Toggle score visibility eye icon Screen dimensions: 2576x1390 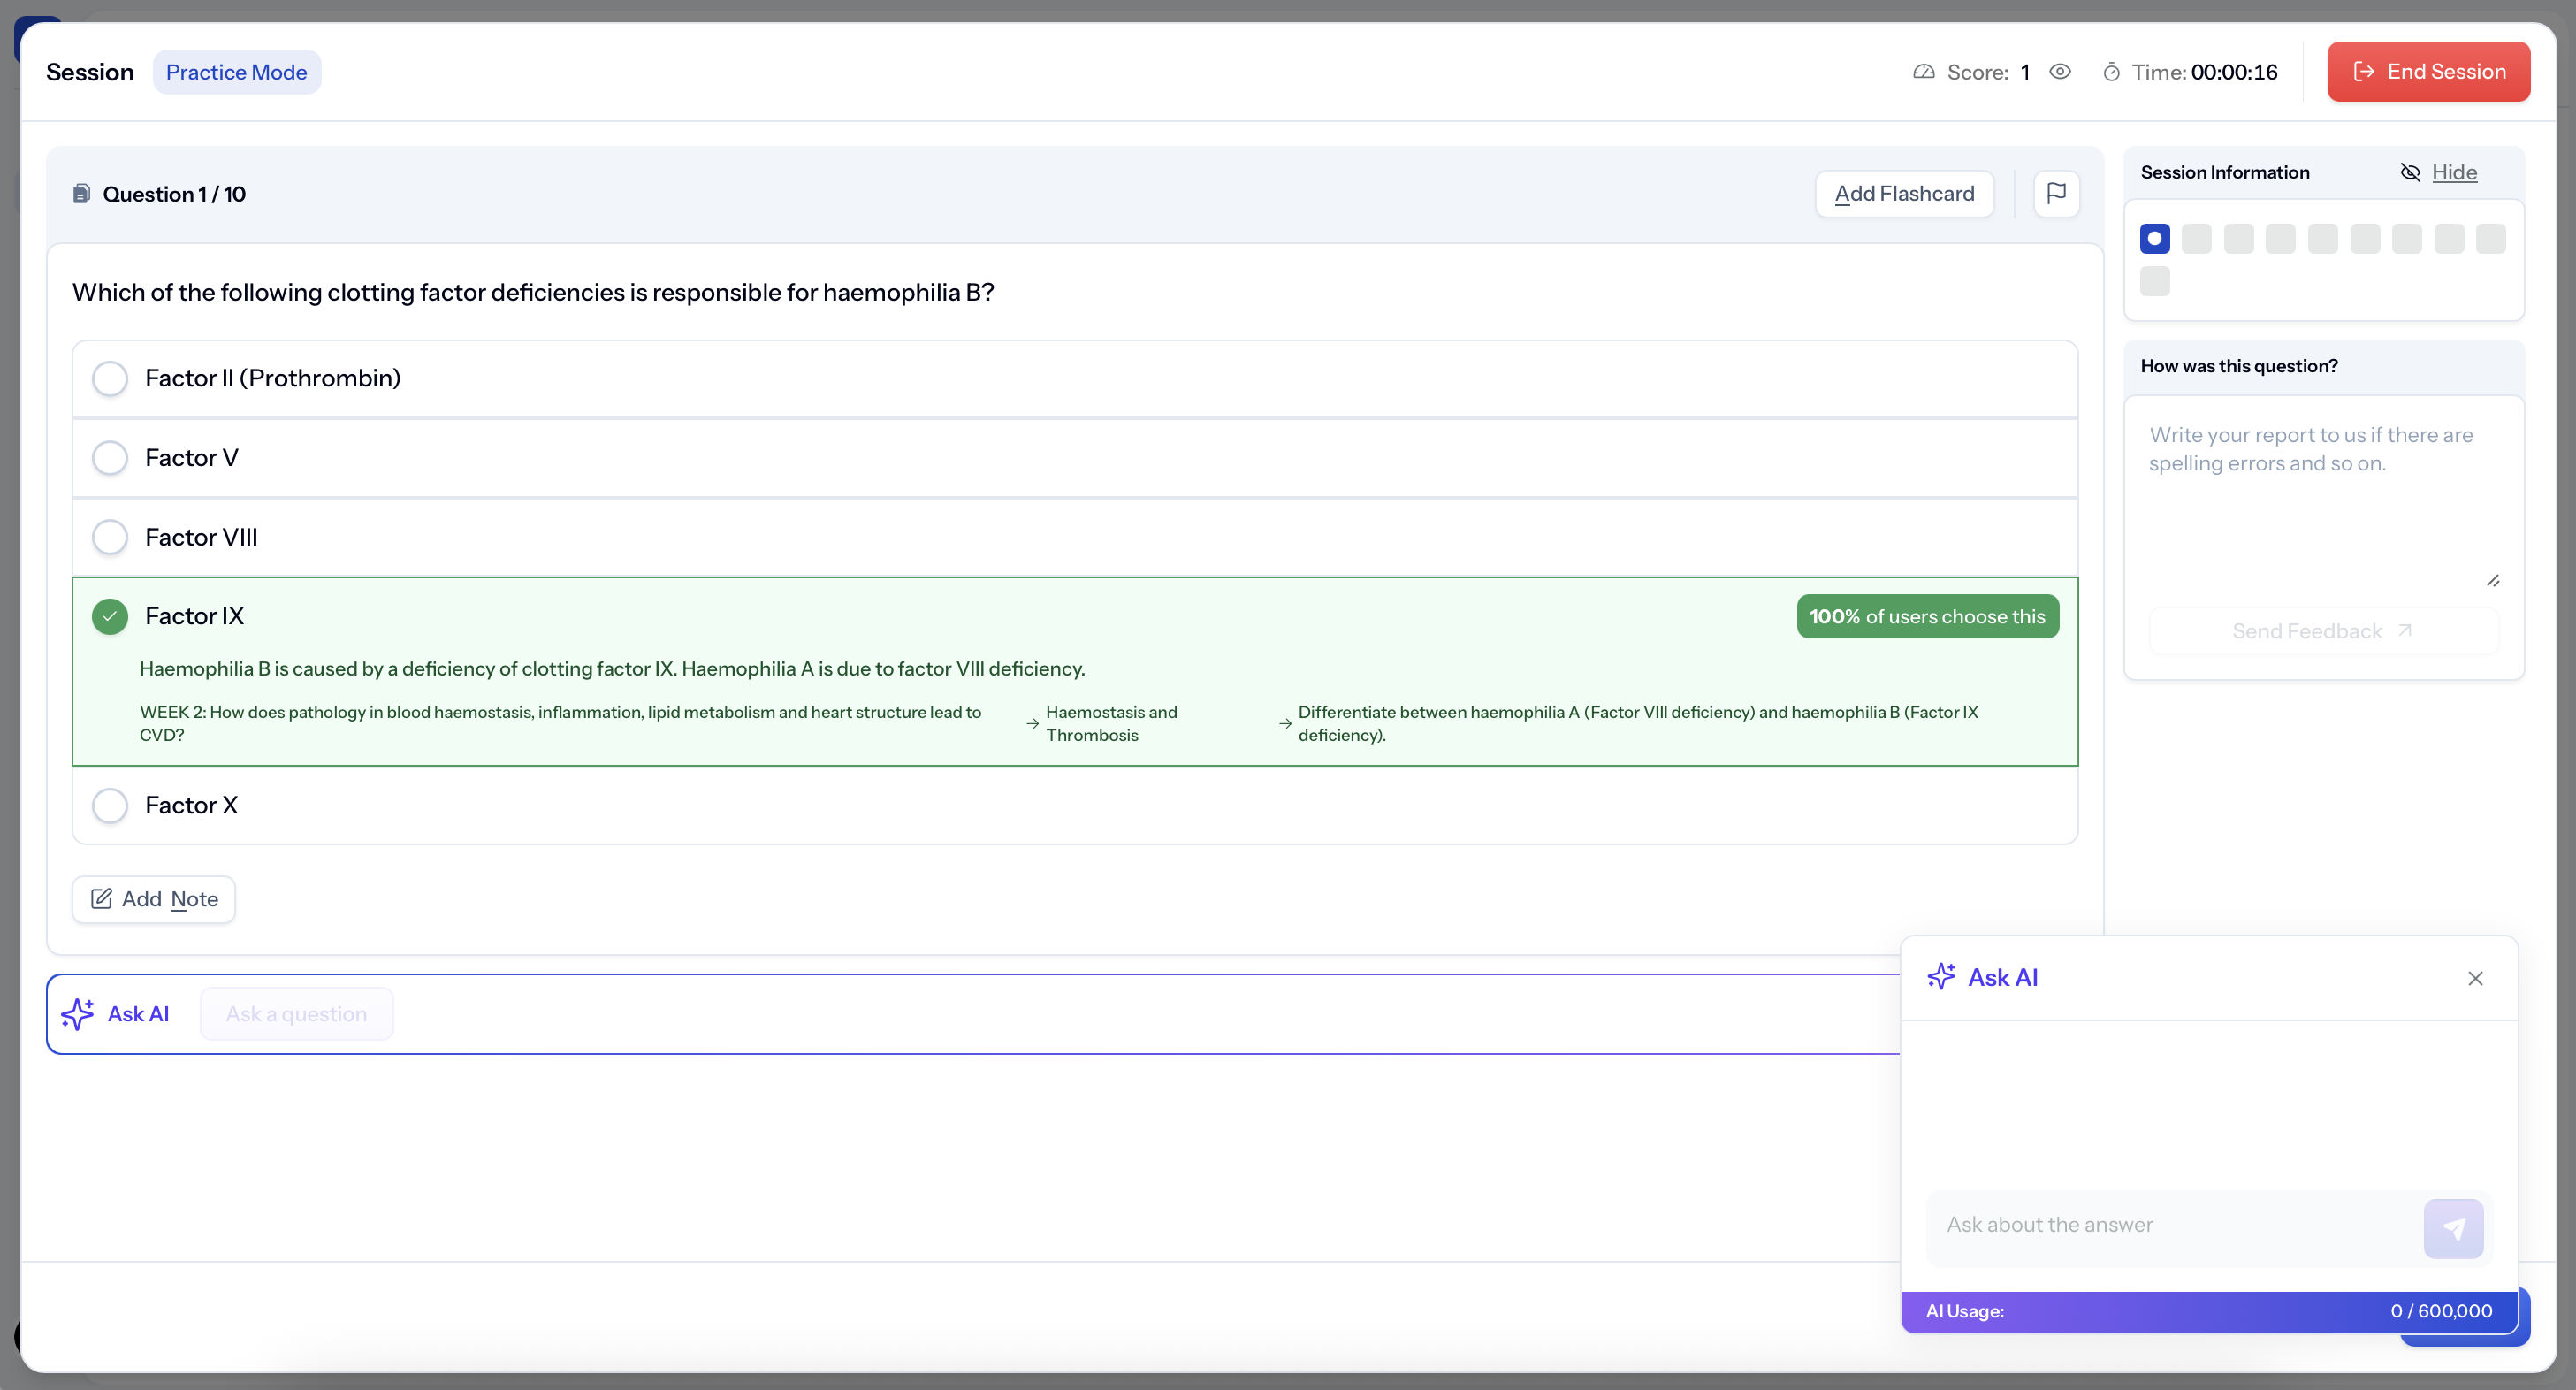click(2059, 72)
